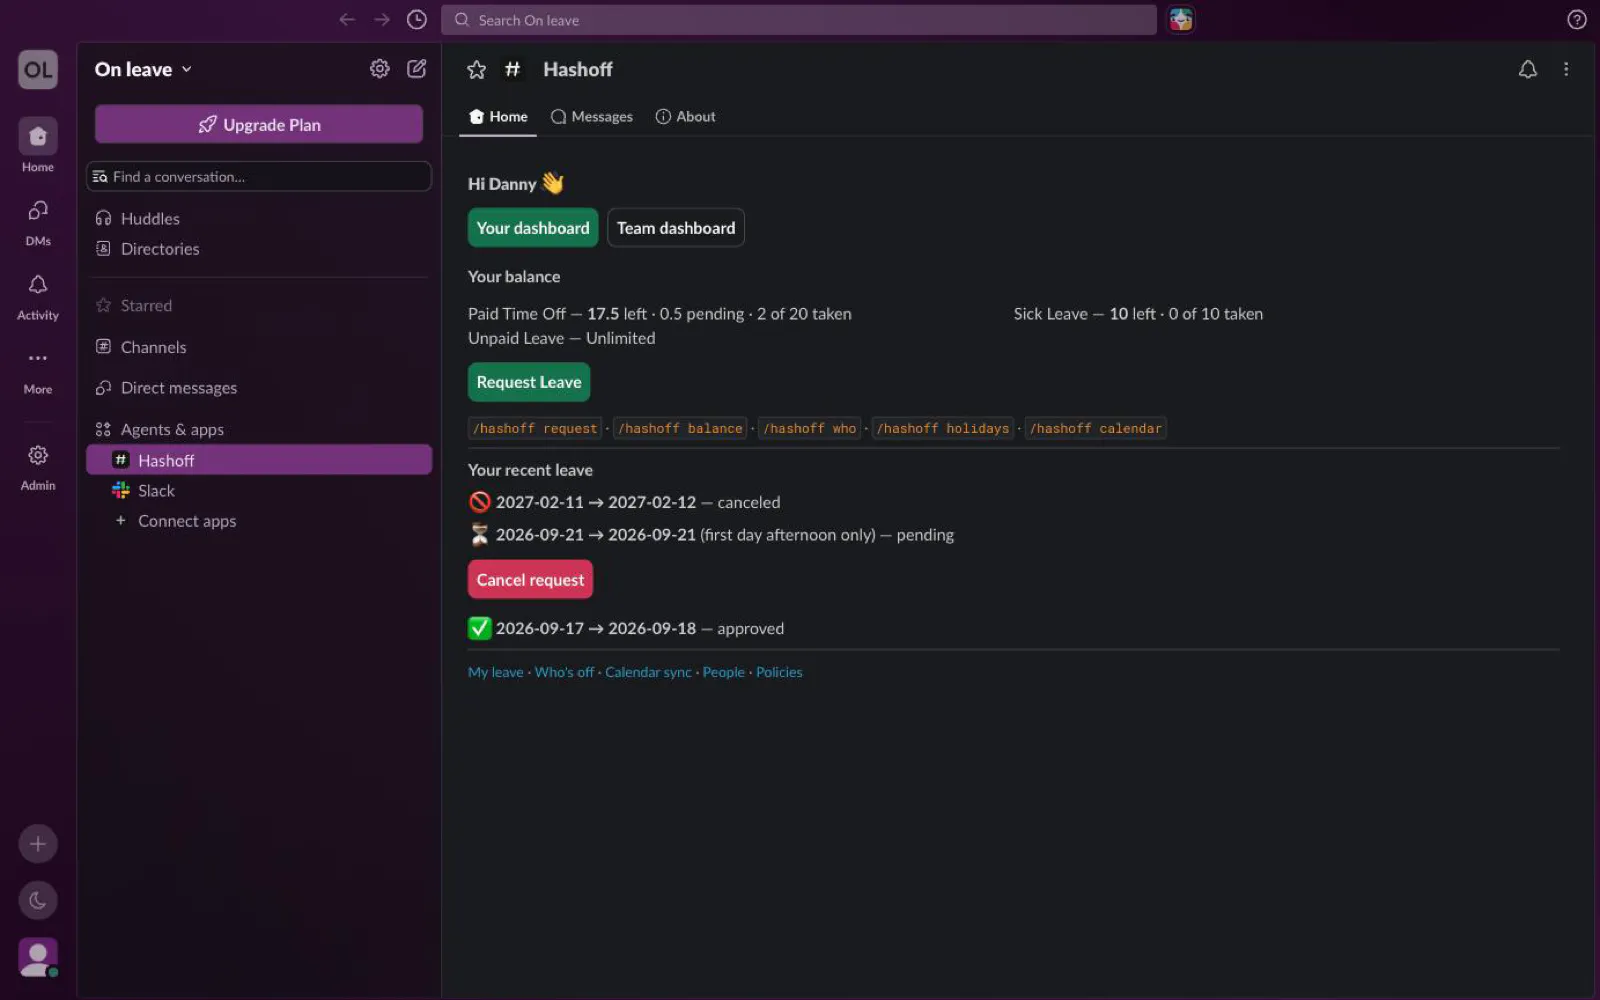Open the notification bell for Hashoff

tap(1528, 69)
